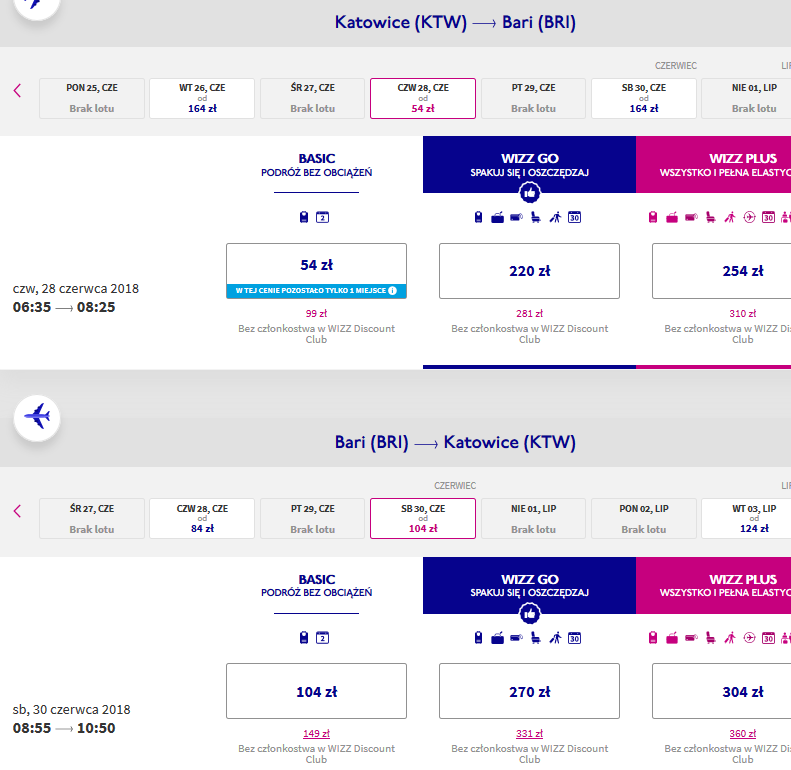Viewport: 791px width, 770px height.
Task: Choose outbound WIZZ GO fare 220 zł
Action: (529, 271)
